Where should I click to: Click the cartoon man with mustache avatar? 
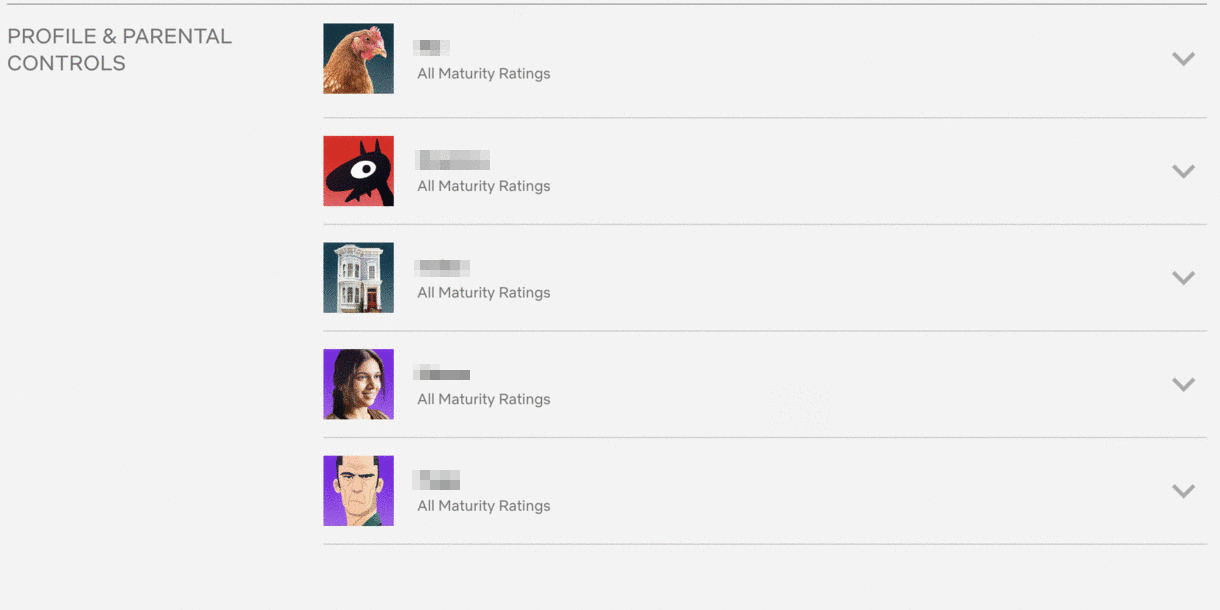click(x=358, y=491)
